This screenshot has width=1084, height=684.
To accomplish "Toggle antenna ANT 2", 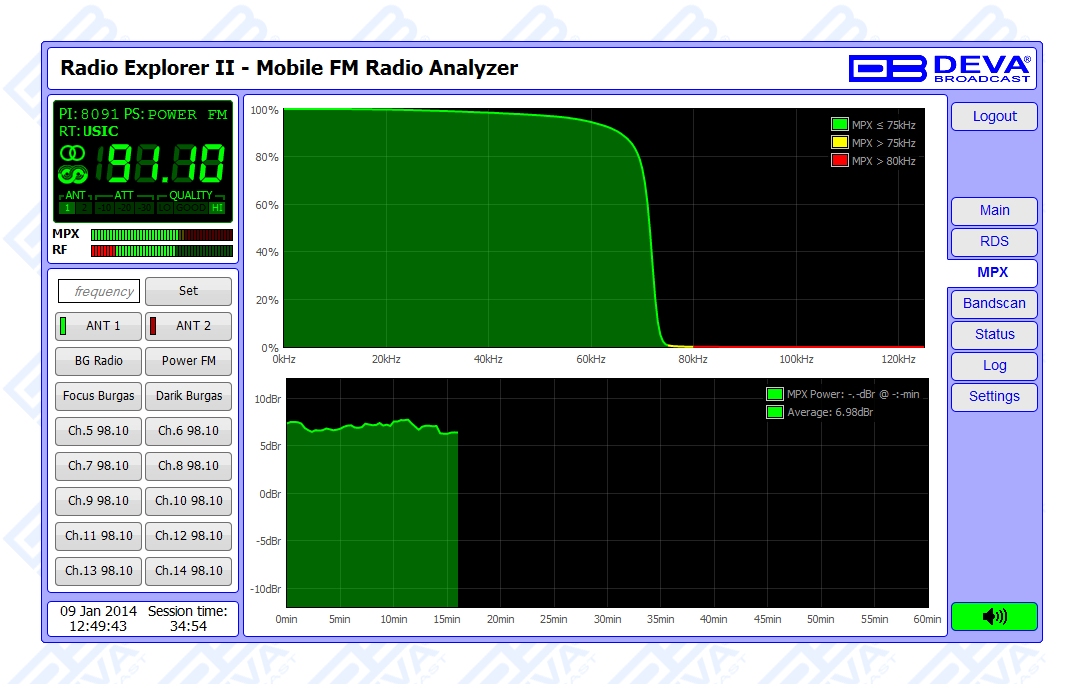I will coord(188,326).
